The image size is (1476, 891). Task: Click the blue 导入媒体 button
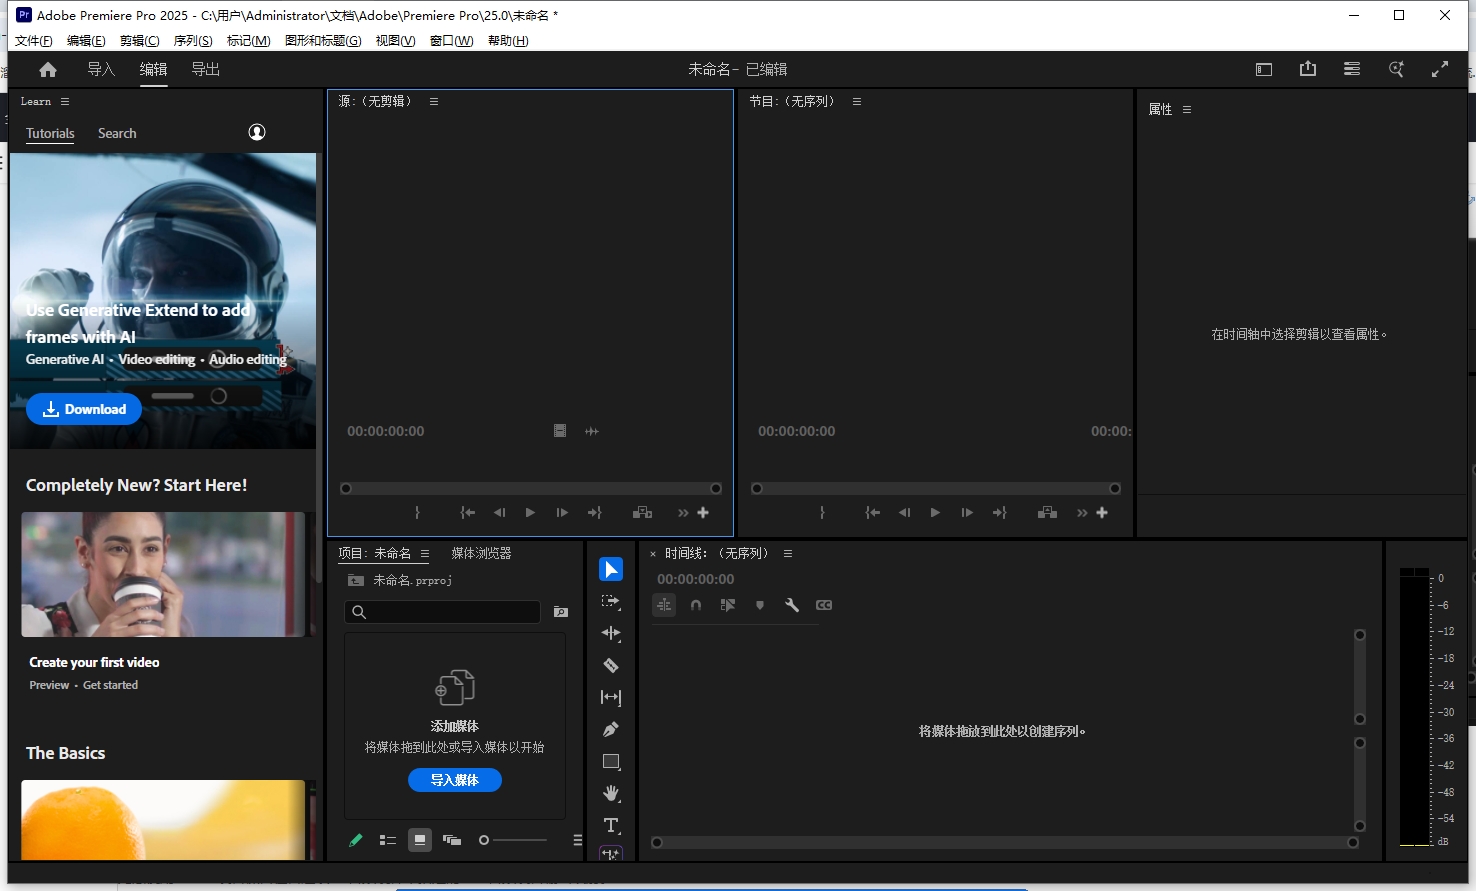coord(455,780)
